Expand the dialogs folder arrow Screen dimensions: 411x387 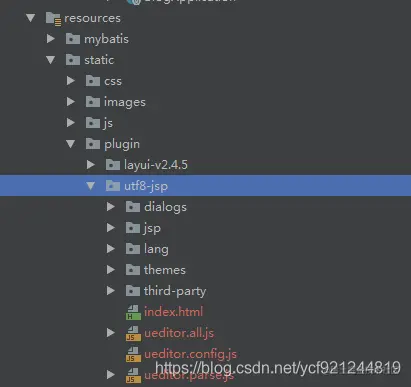click(111, 207)
